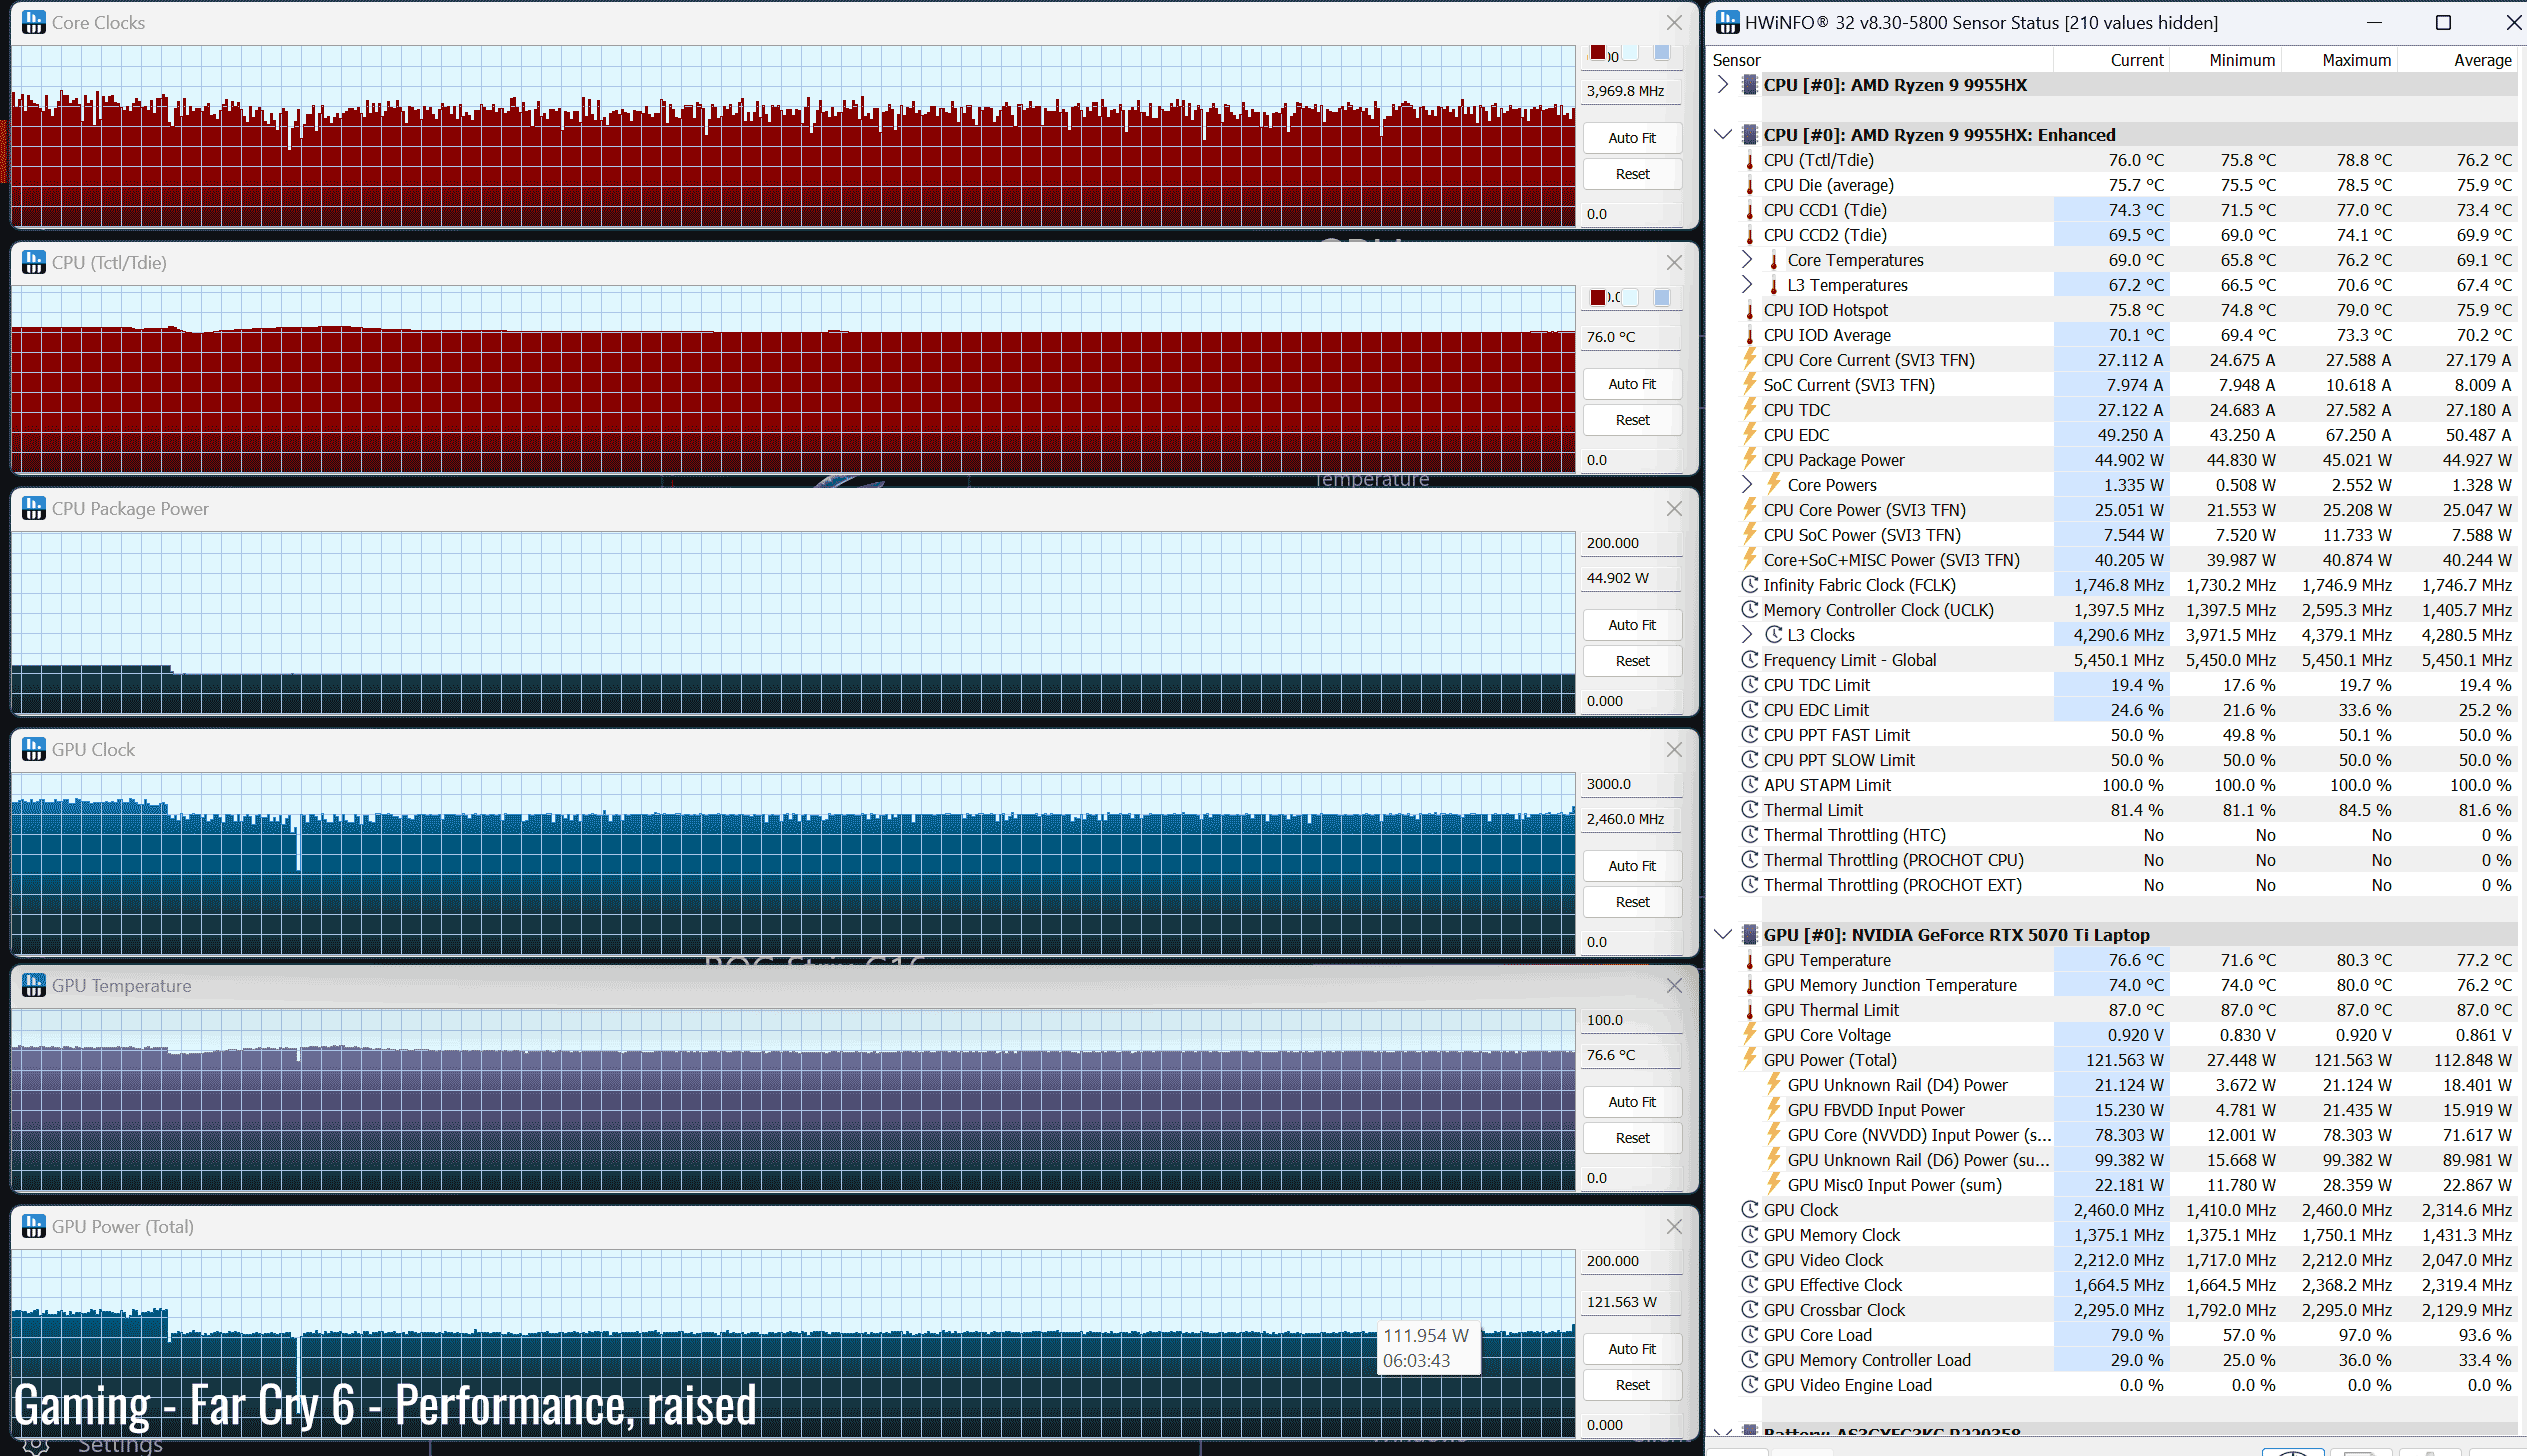Collapse the GPU [#0] NVIDIA GeForce RTX 5070 Ti group
This screenshot has width=2527, height=1456.
click(x=1722, y=935)
